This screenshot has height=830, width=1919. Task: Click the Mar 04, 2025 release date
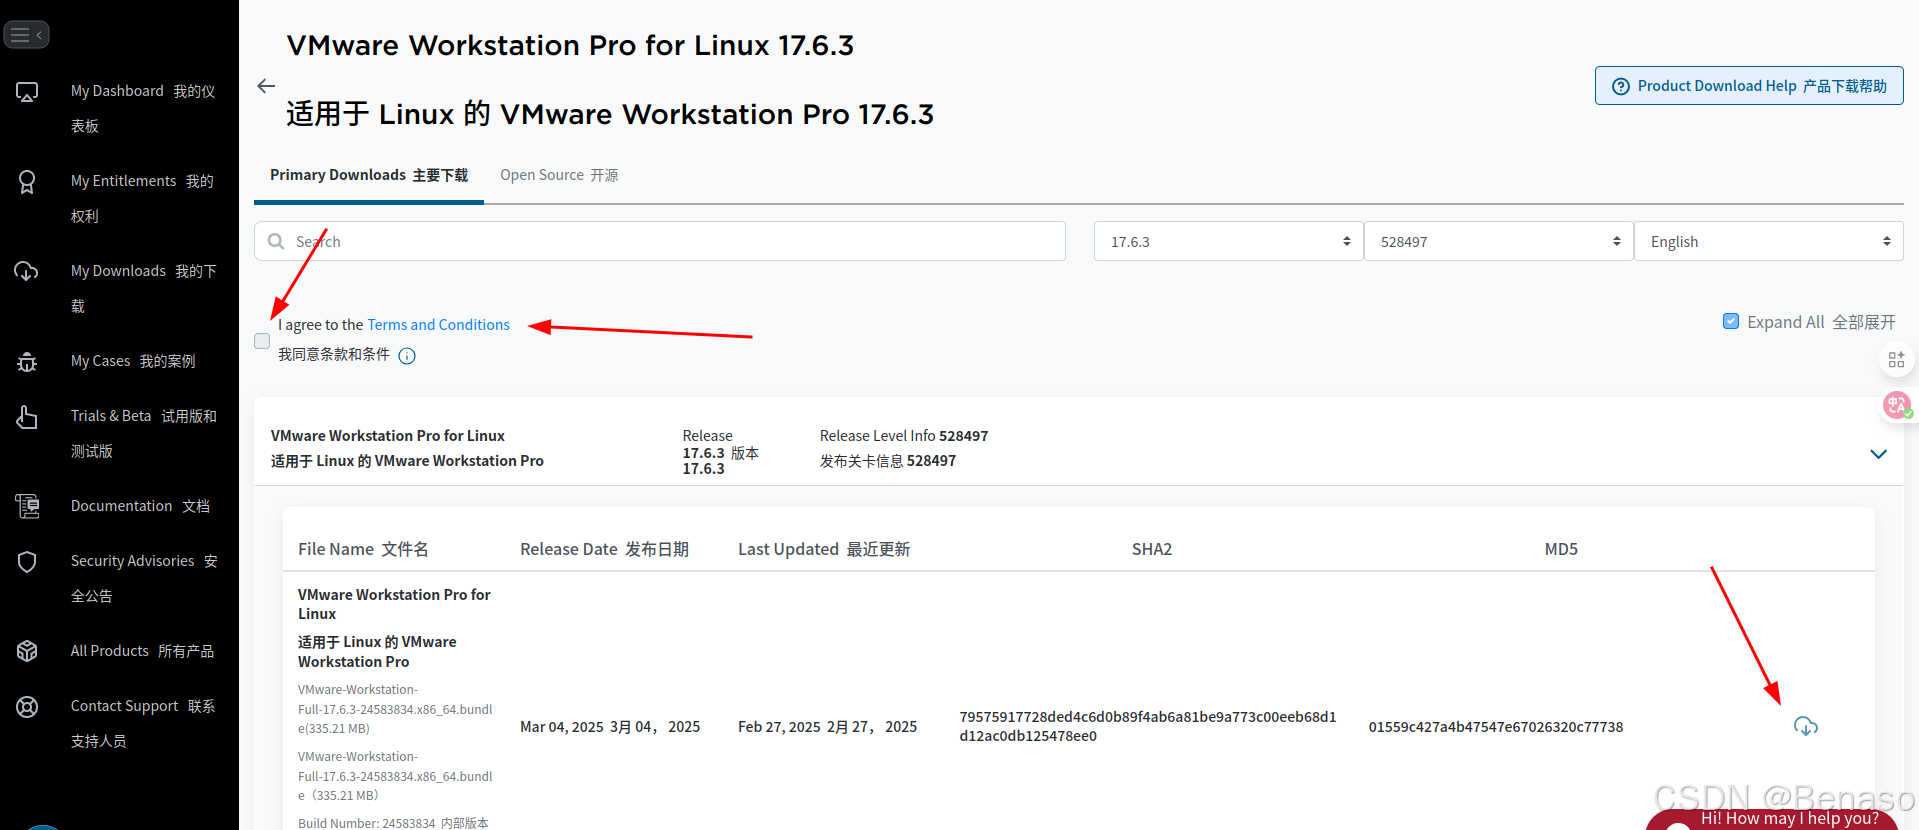pyautogui.click(x=610, y=727)
